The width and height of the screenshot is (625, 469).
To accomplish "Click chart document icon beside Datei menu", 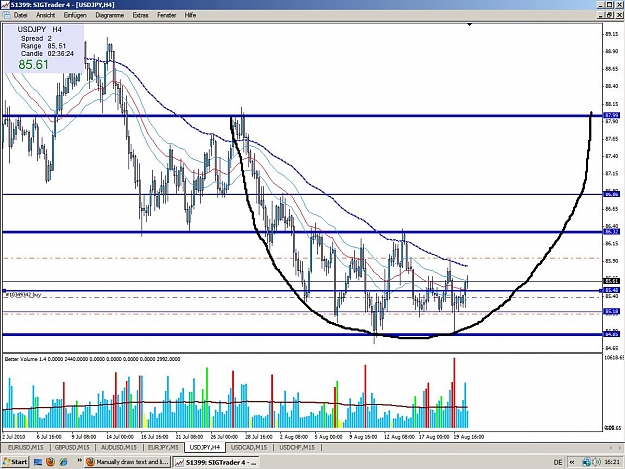I will [x=6, y=15].
